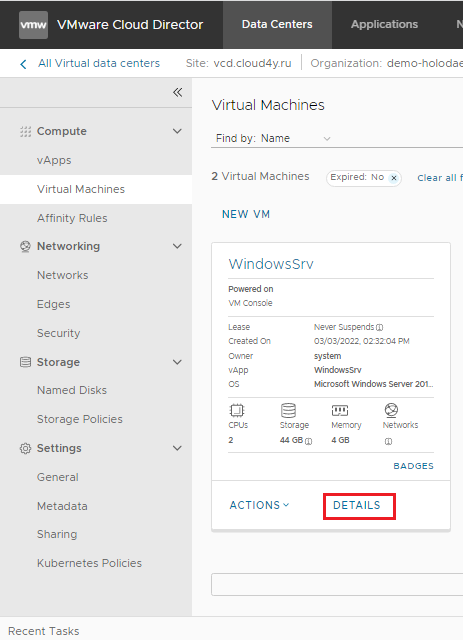463x640 pixels.
Task: Click the DETAILS button on WindowsSrv card
Action: [x=356, y=505]
